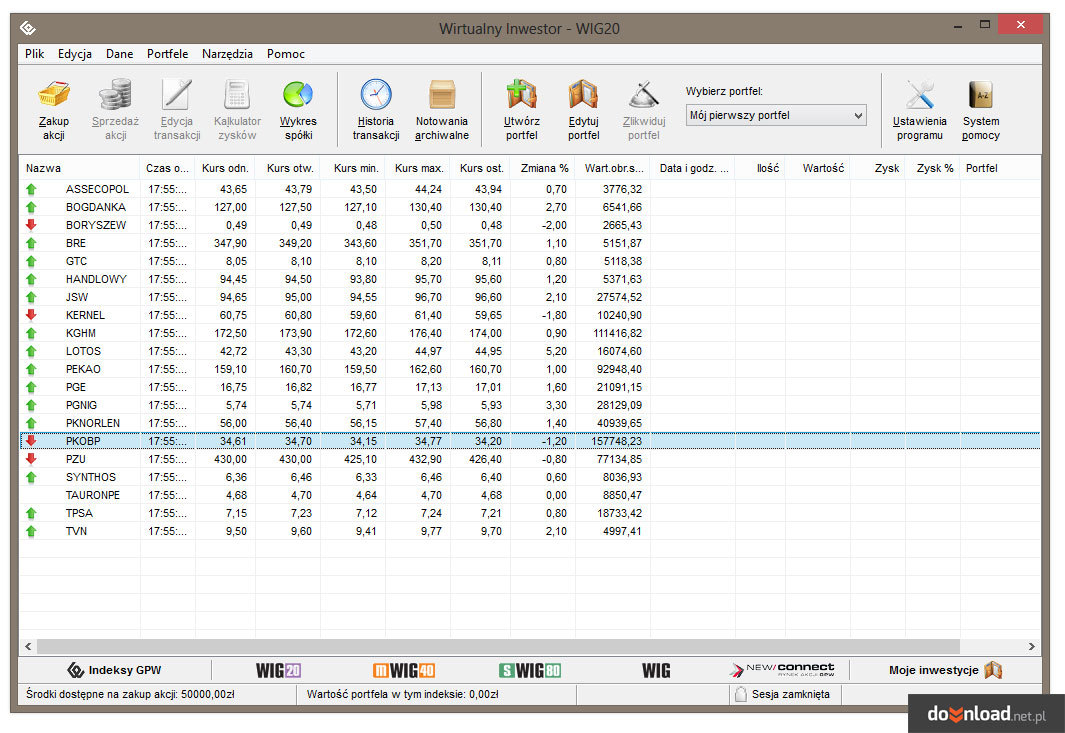The width and height of the screenshot is (1065, 733).
Task: Click the scrollbar right arrow
Action: pos(1032,646)
